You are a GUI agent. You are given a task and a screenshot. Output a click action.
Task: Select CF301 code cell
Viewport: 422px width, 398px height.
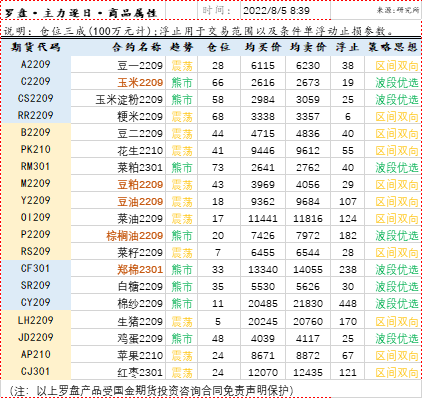click(36, 268)
